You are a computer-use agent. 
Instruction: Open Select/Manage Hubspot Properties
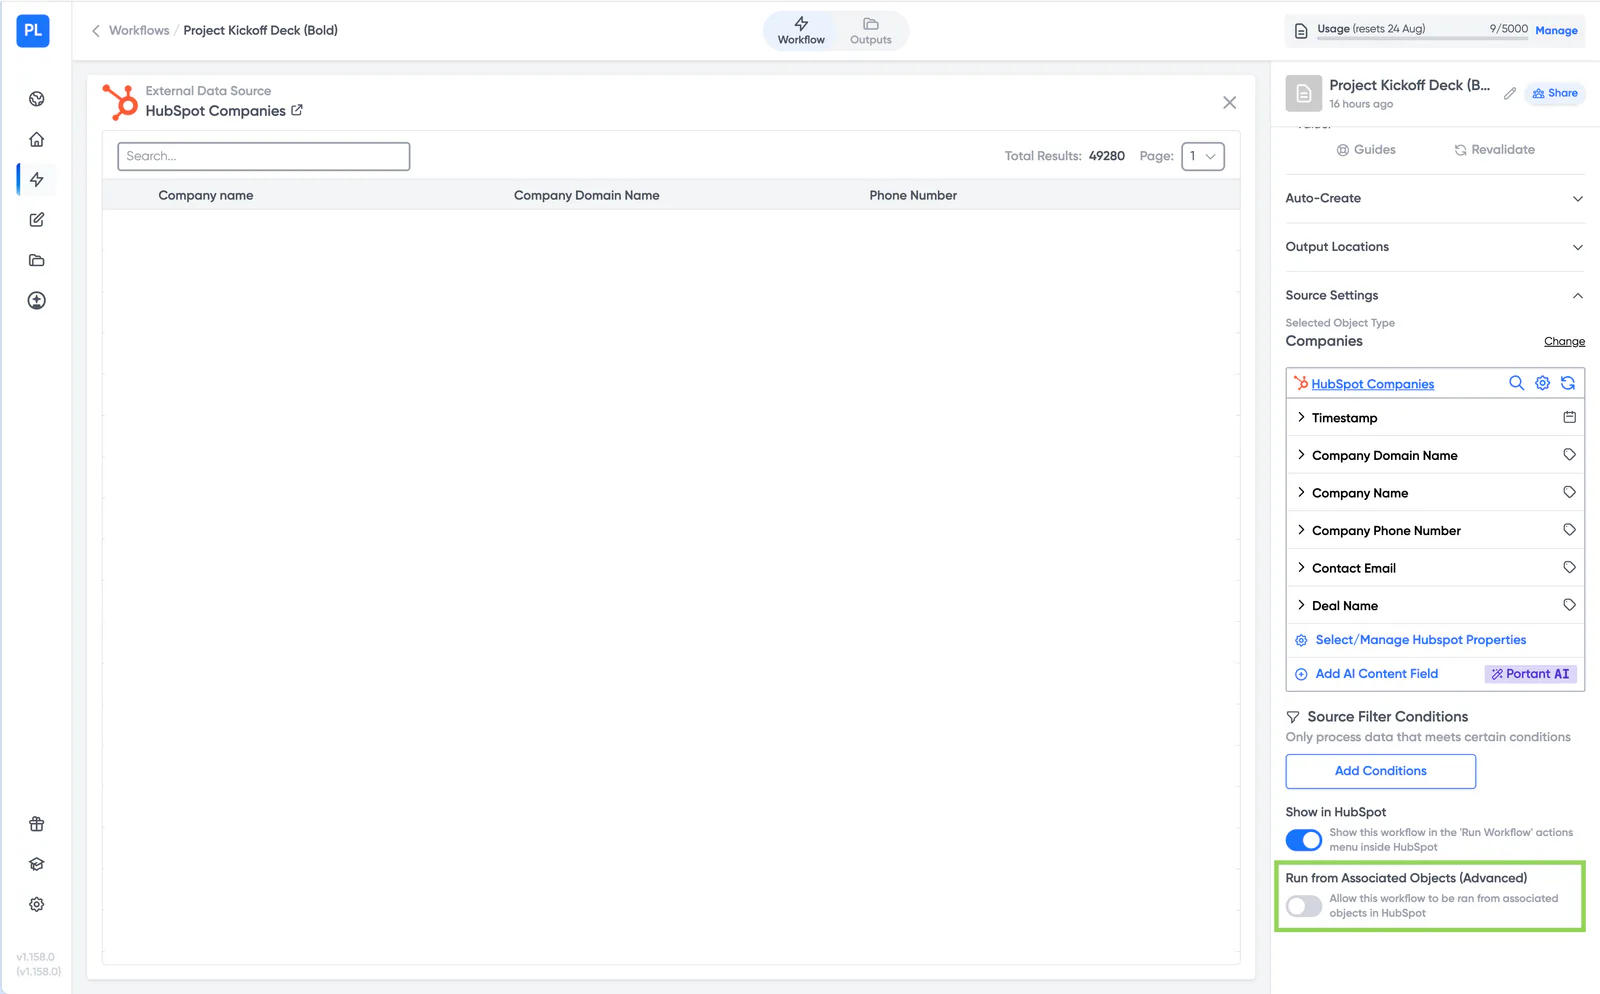tap(1420, 640)
